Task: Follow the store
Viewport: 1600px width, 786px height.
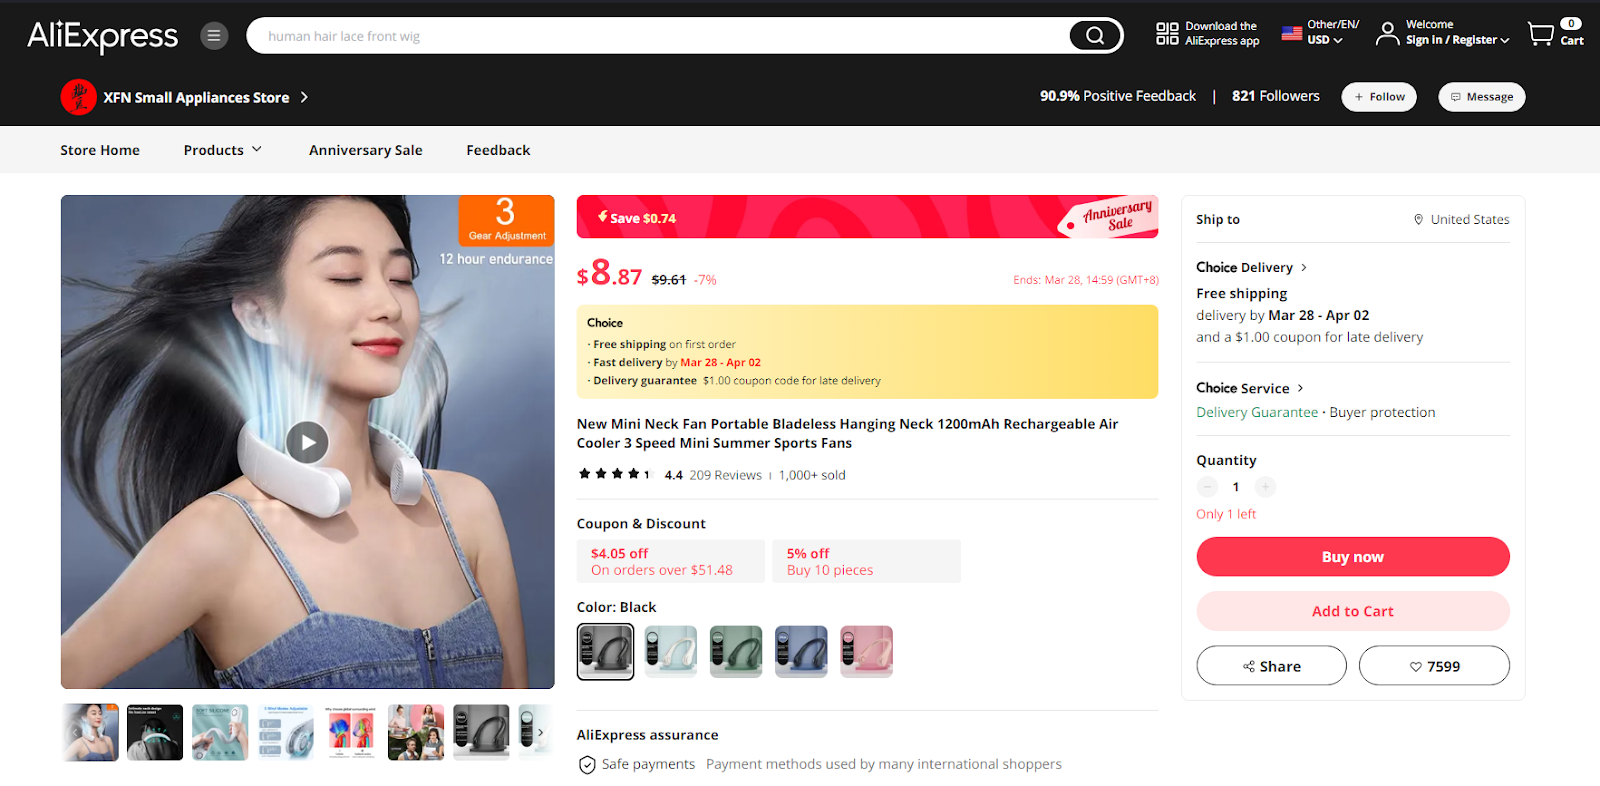Action: point(1379,97)
